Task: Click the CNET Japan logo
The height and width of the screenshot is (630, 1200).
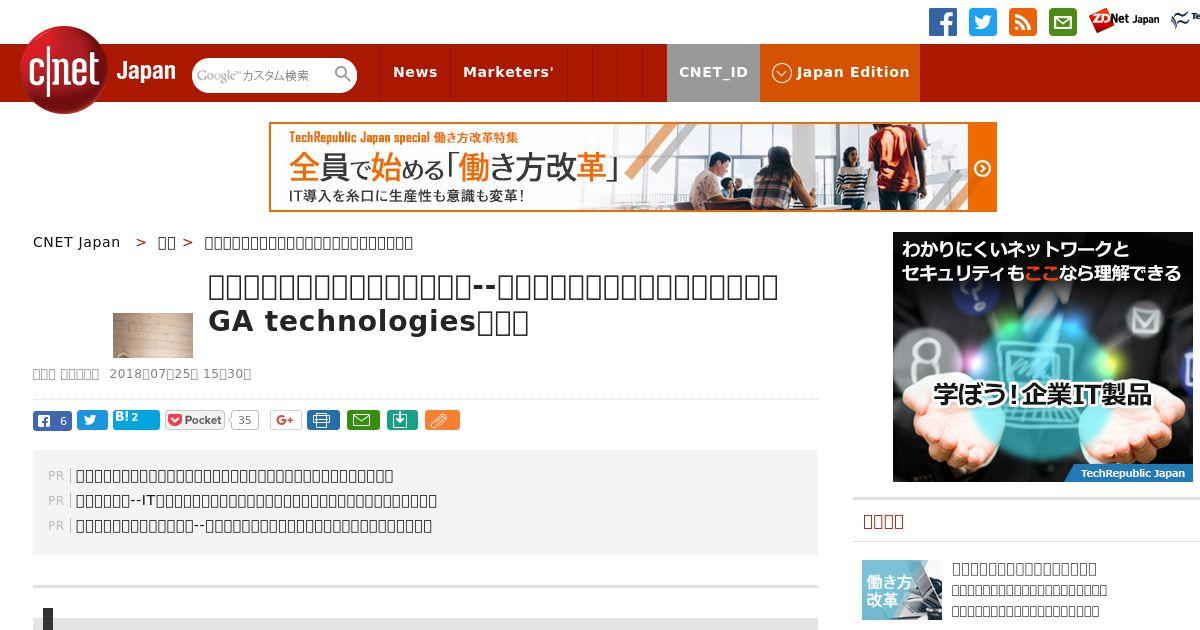Action: click(98, 71)
